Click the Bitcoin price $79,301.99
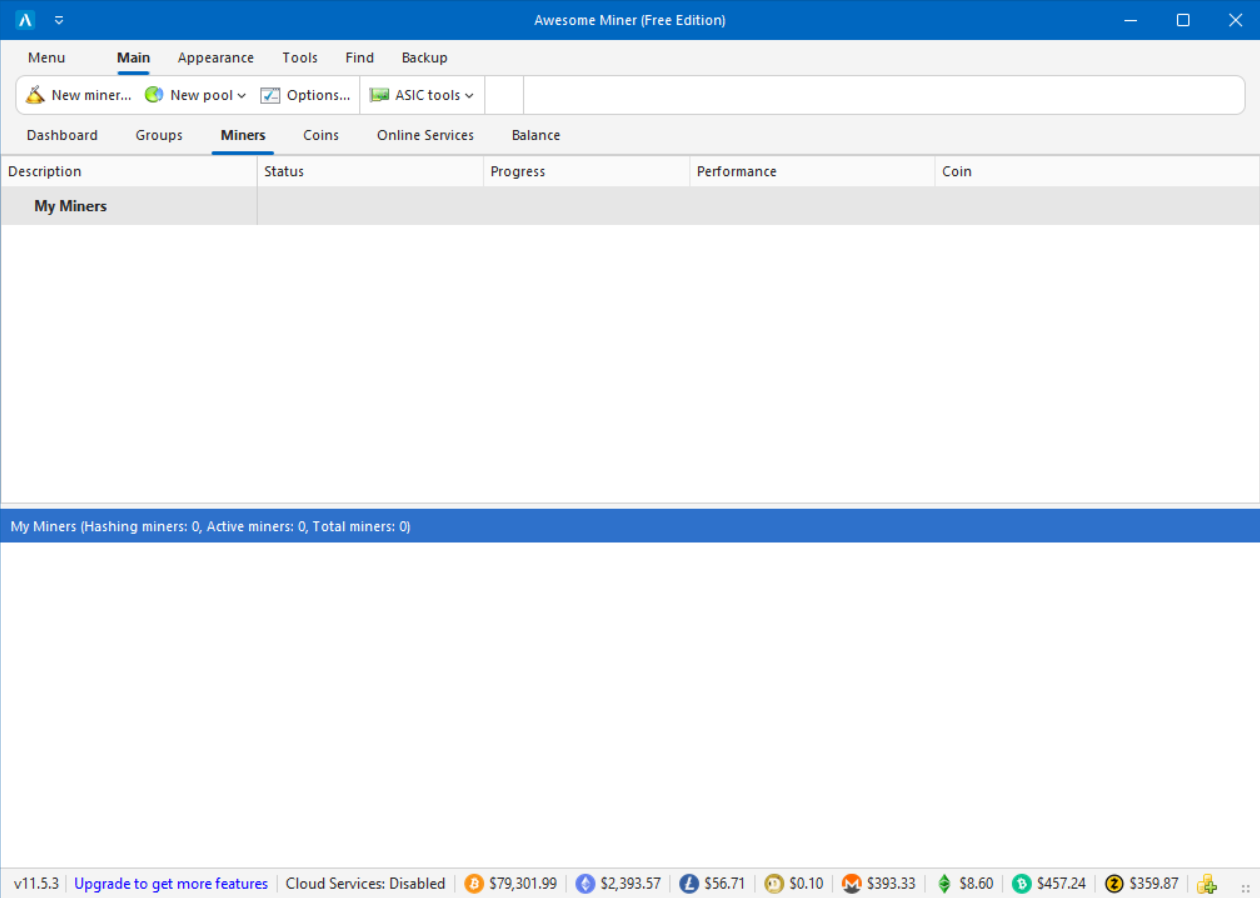Viewport: 1260px width, 898px height. pyautogui.click(x=523, y=884)
